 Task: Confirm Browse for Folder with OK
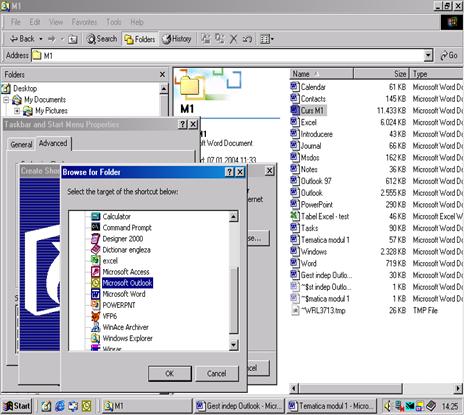coord(170,373)
